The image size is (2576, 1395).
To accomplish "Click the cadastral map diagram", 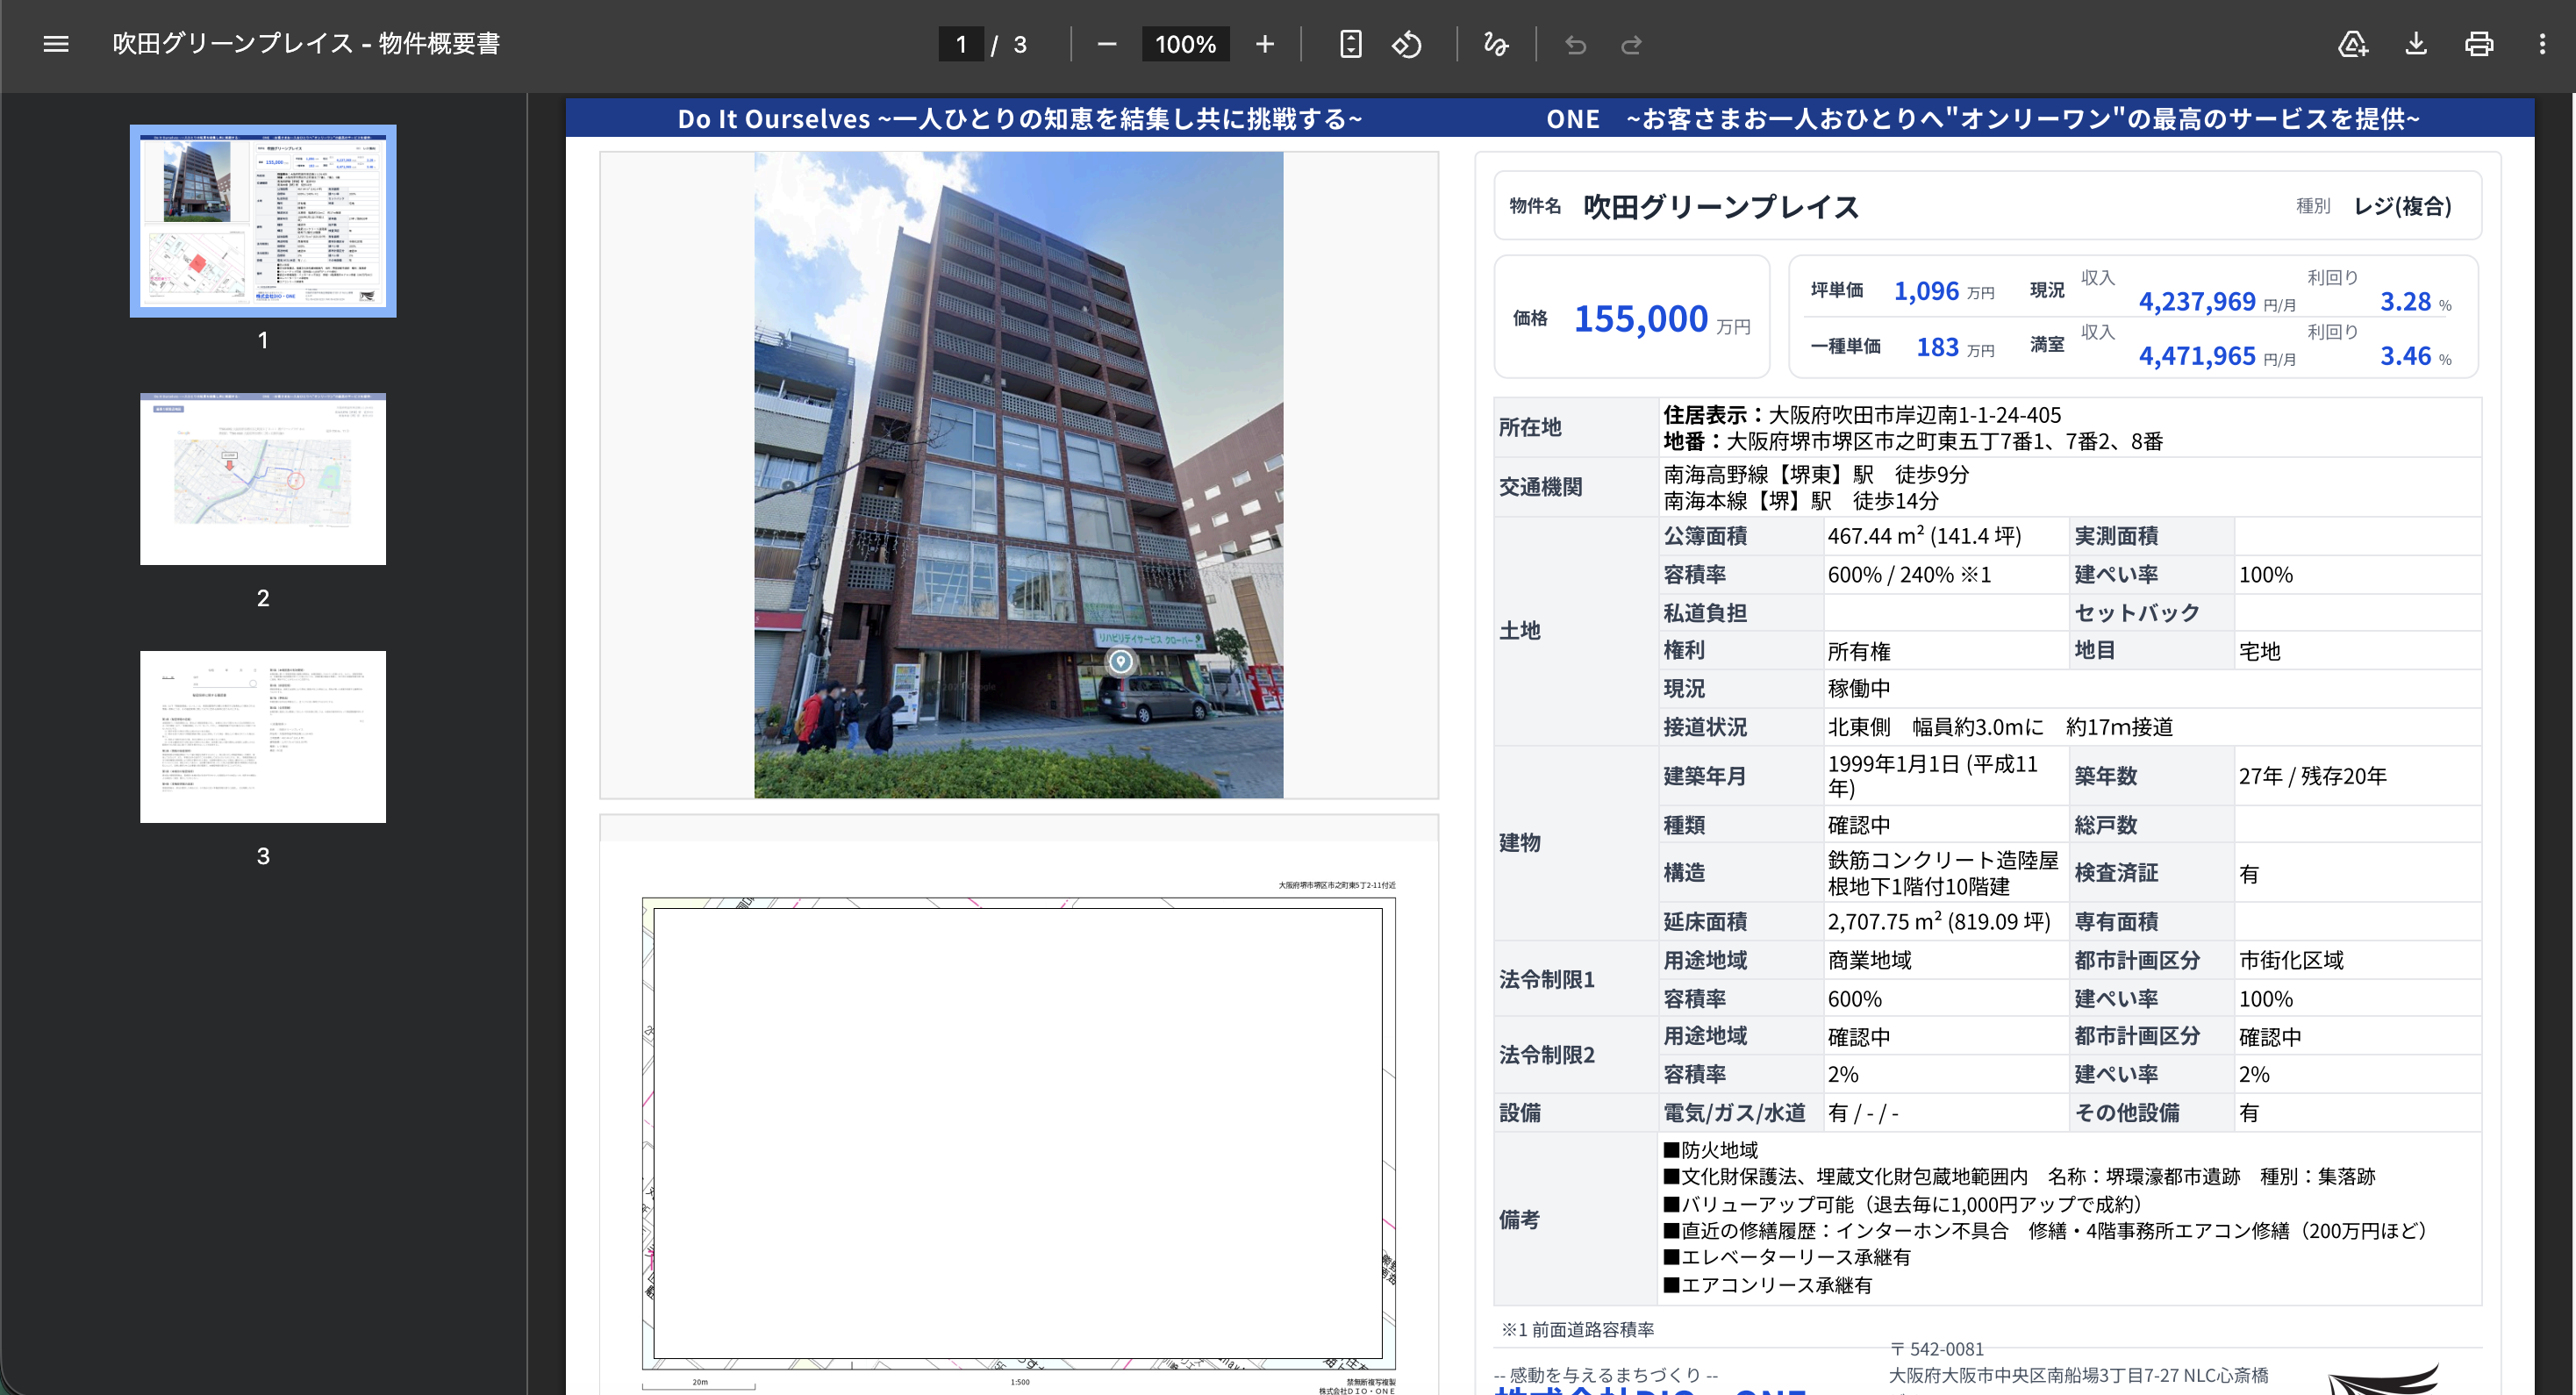I will click(x=1019, y=1133).
